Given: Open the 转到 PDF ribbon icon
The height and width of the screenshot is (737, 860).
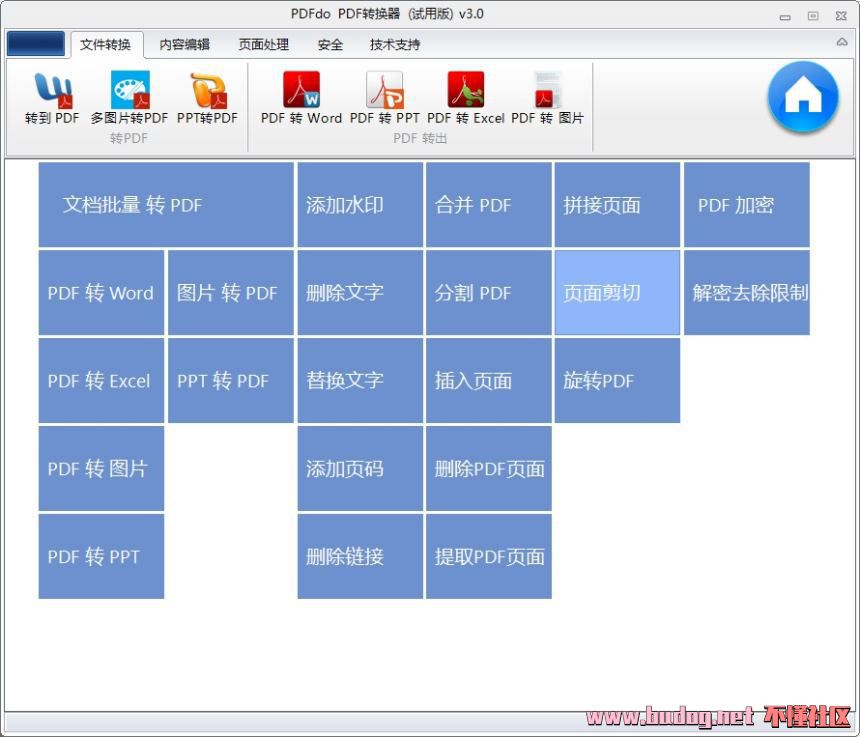Looking at the screenshot, I should coord(52,98).
